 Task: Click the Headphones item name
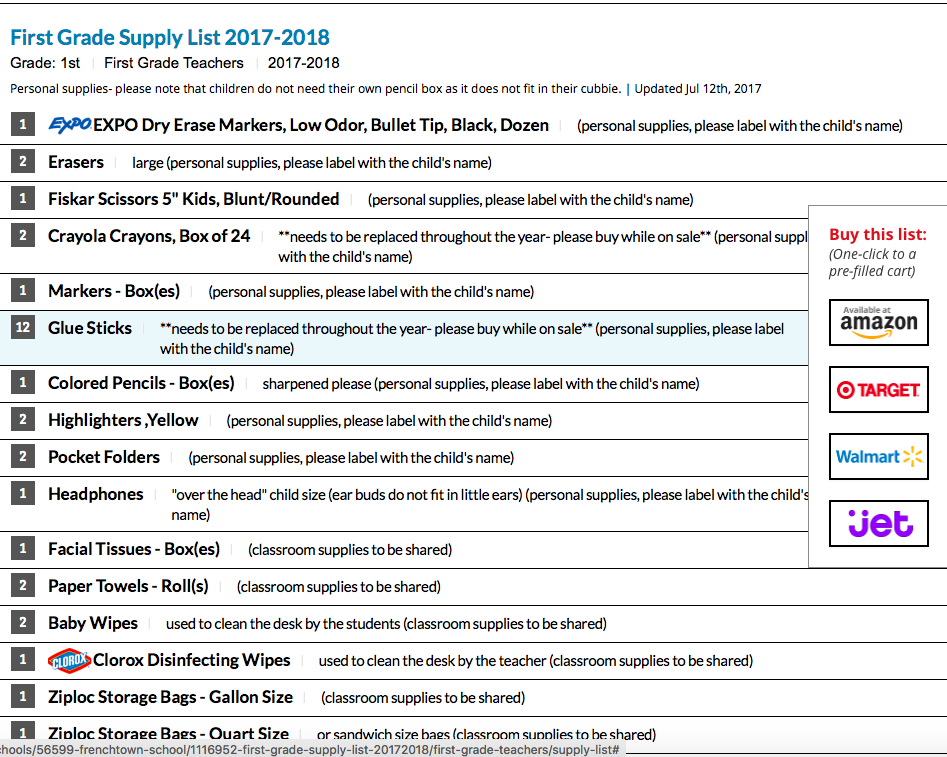click(x=96, y=494)
